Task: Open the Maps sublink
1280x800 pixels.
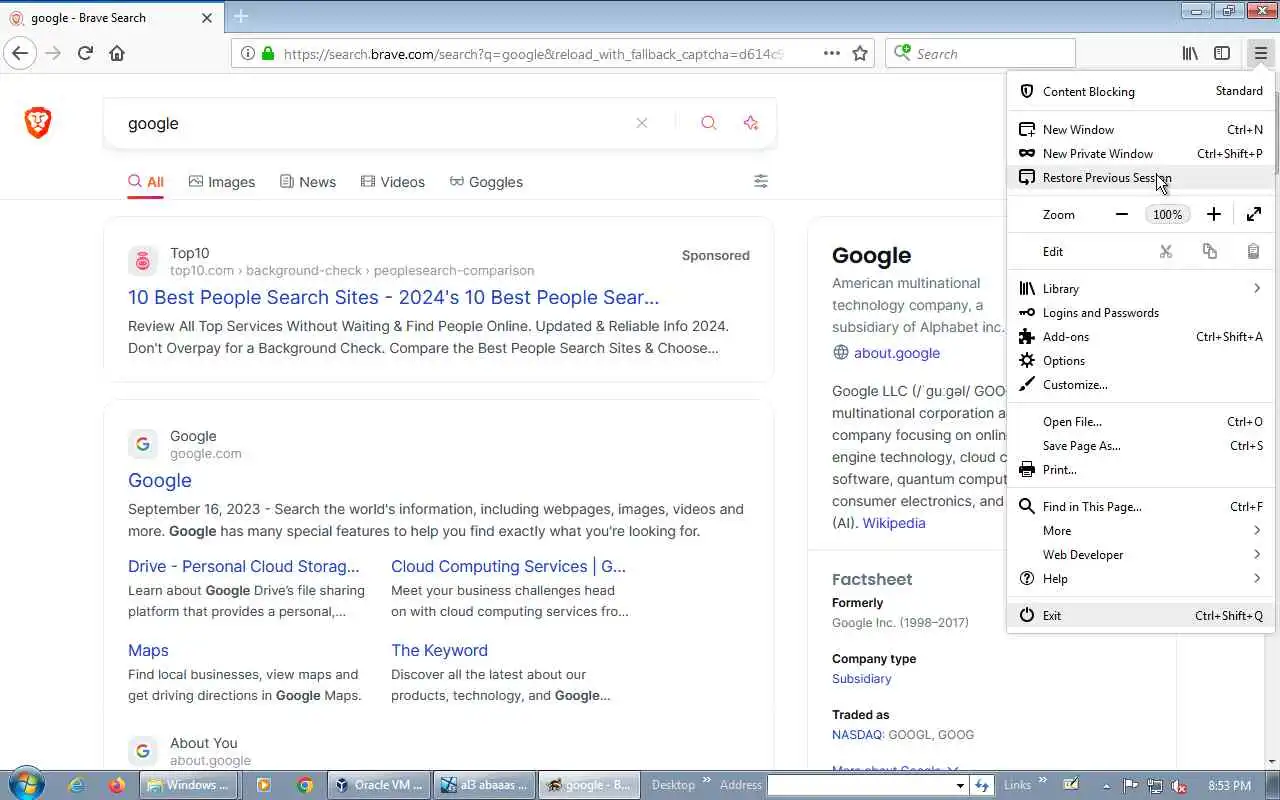Action: click(148, 650)
